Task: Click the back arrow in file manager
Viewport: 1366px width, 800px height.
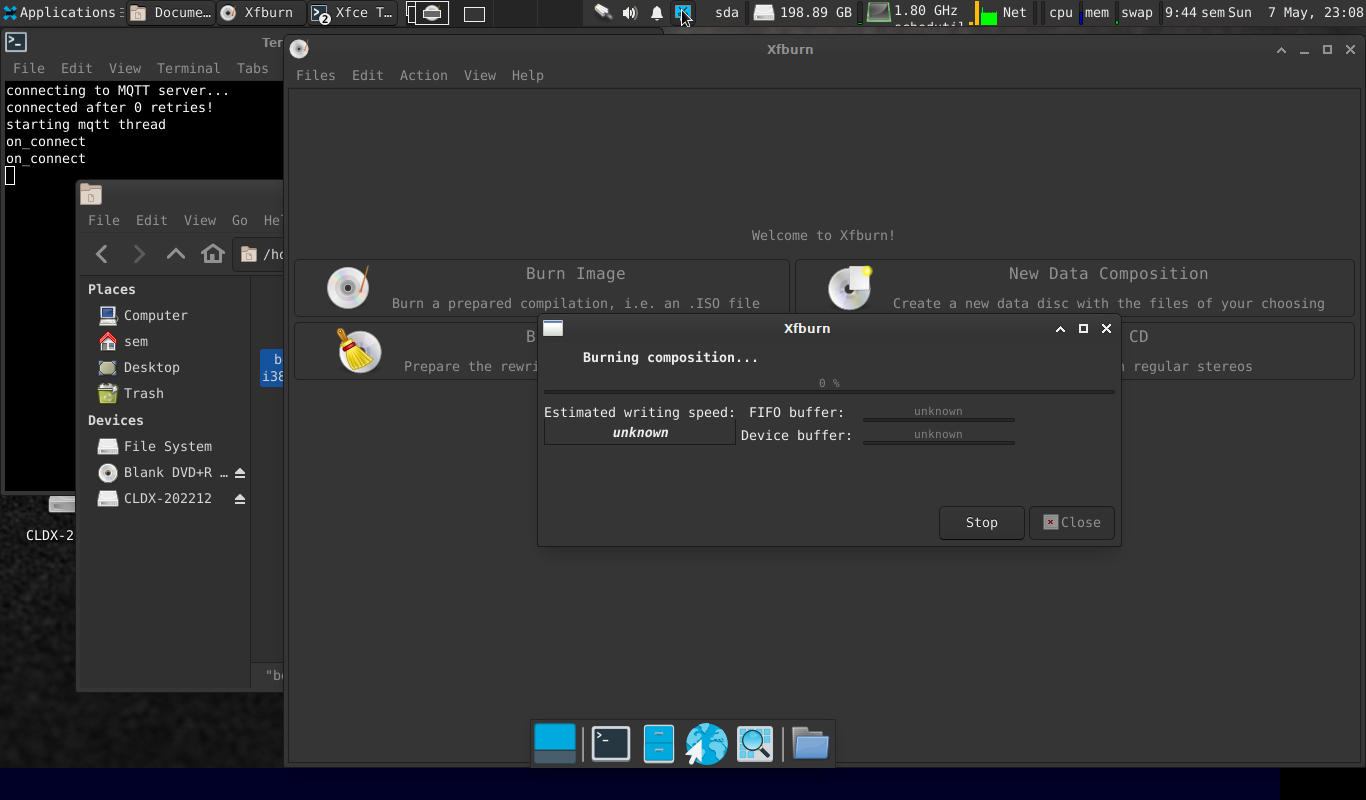Action: [102, 254]
